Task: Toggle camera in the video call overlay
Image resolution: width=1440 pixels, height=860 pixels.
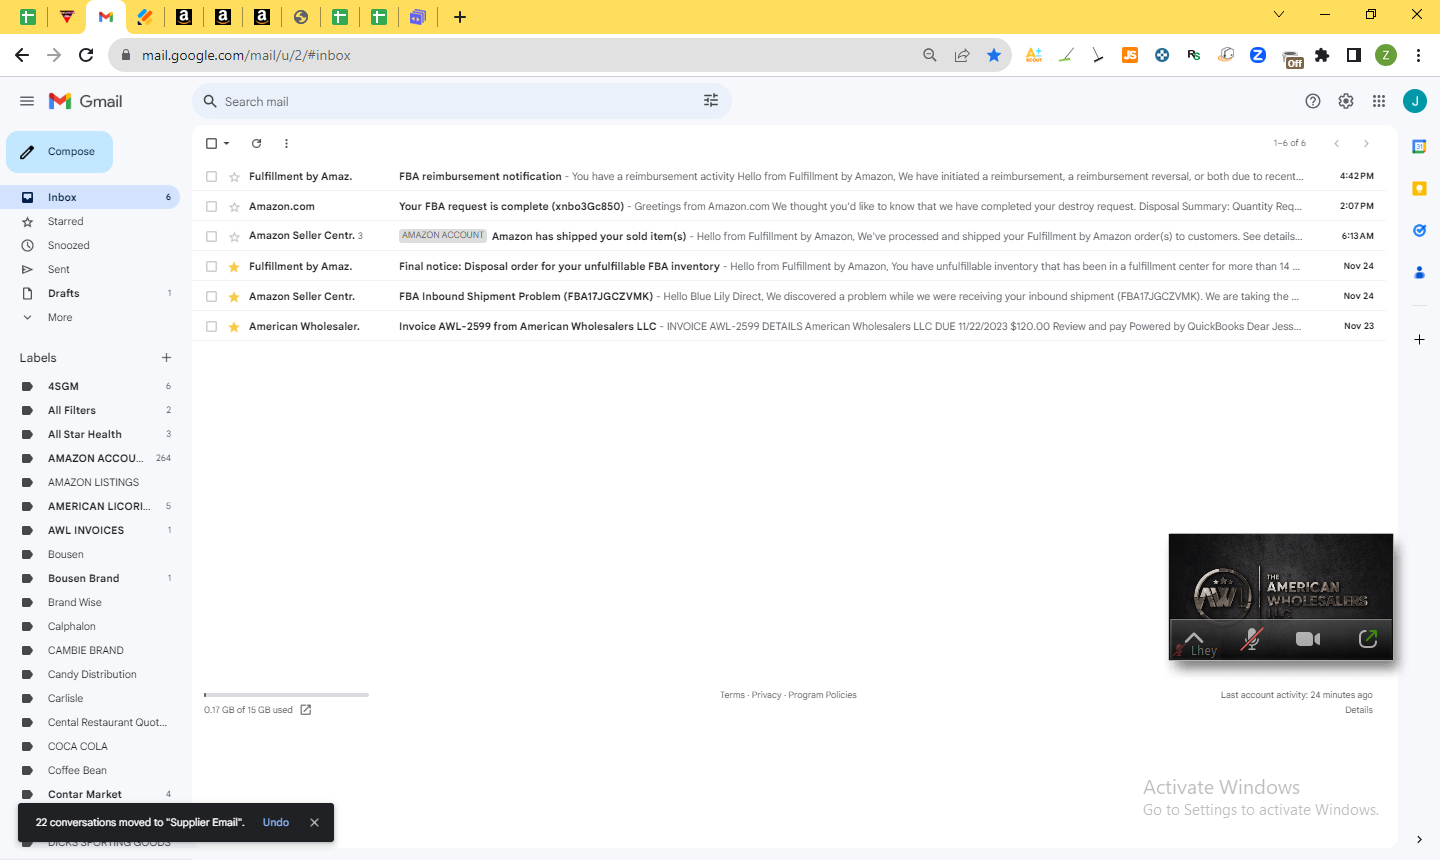Action: (1308, 639)
